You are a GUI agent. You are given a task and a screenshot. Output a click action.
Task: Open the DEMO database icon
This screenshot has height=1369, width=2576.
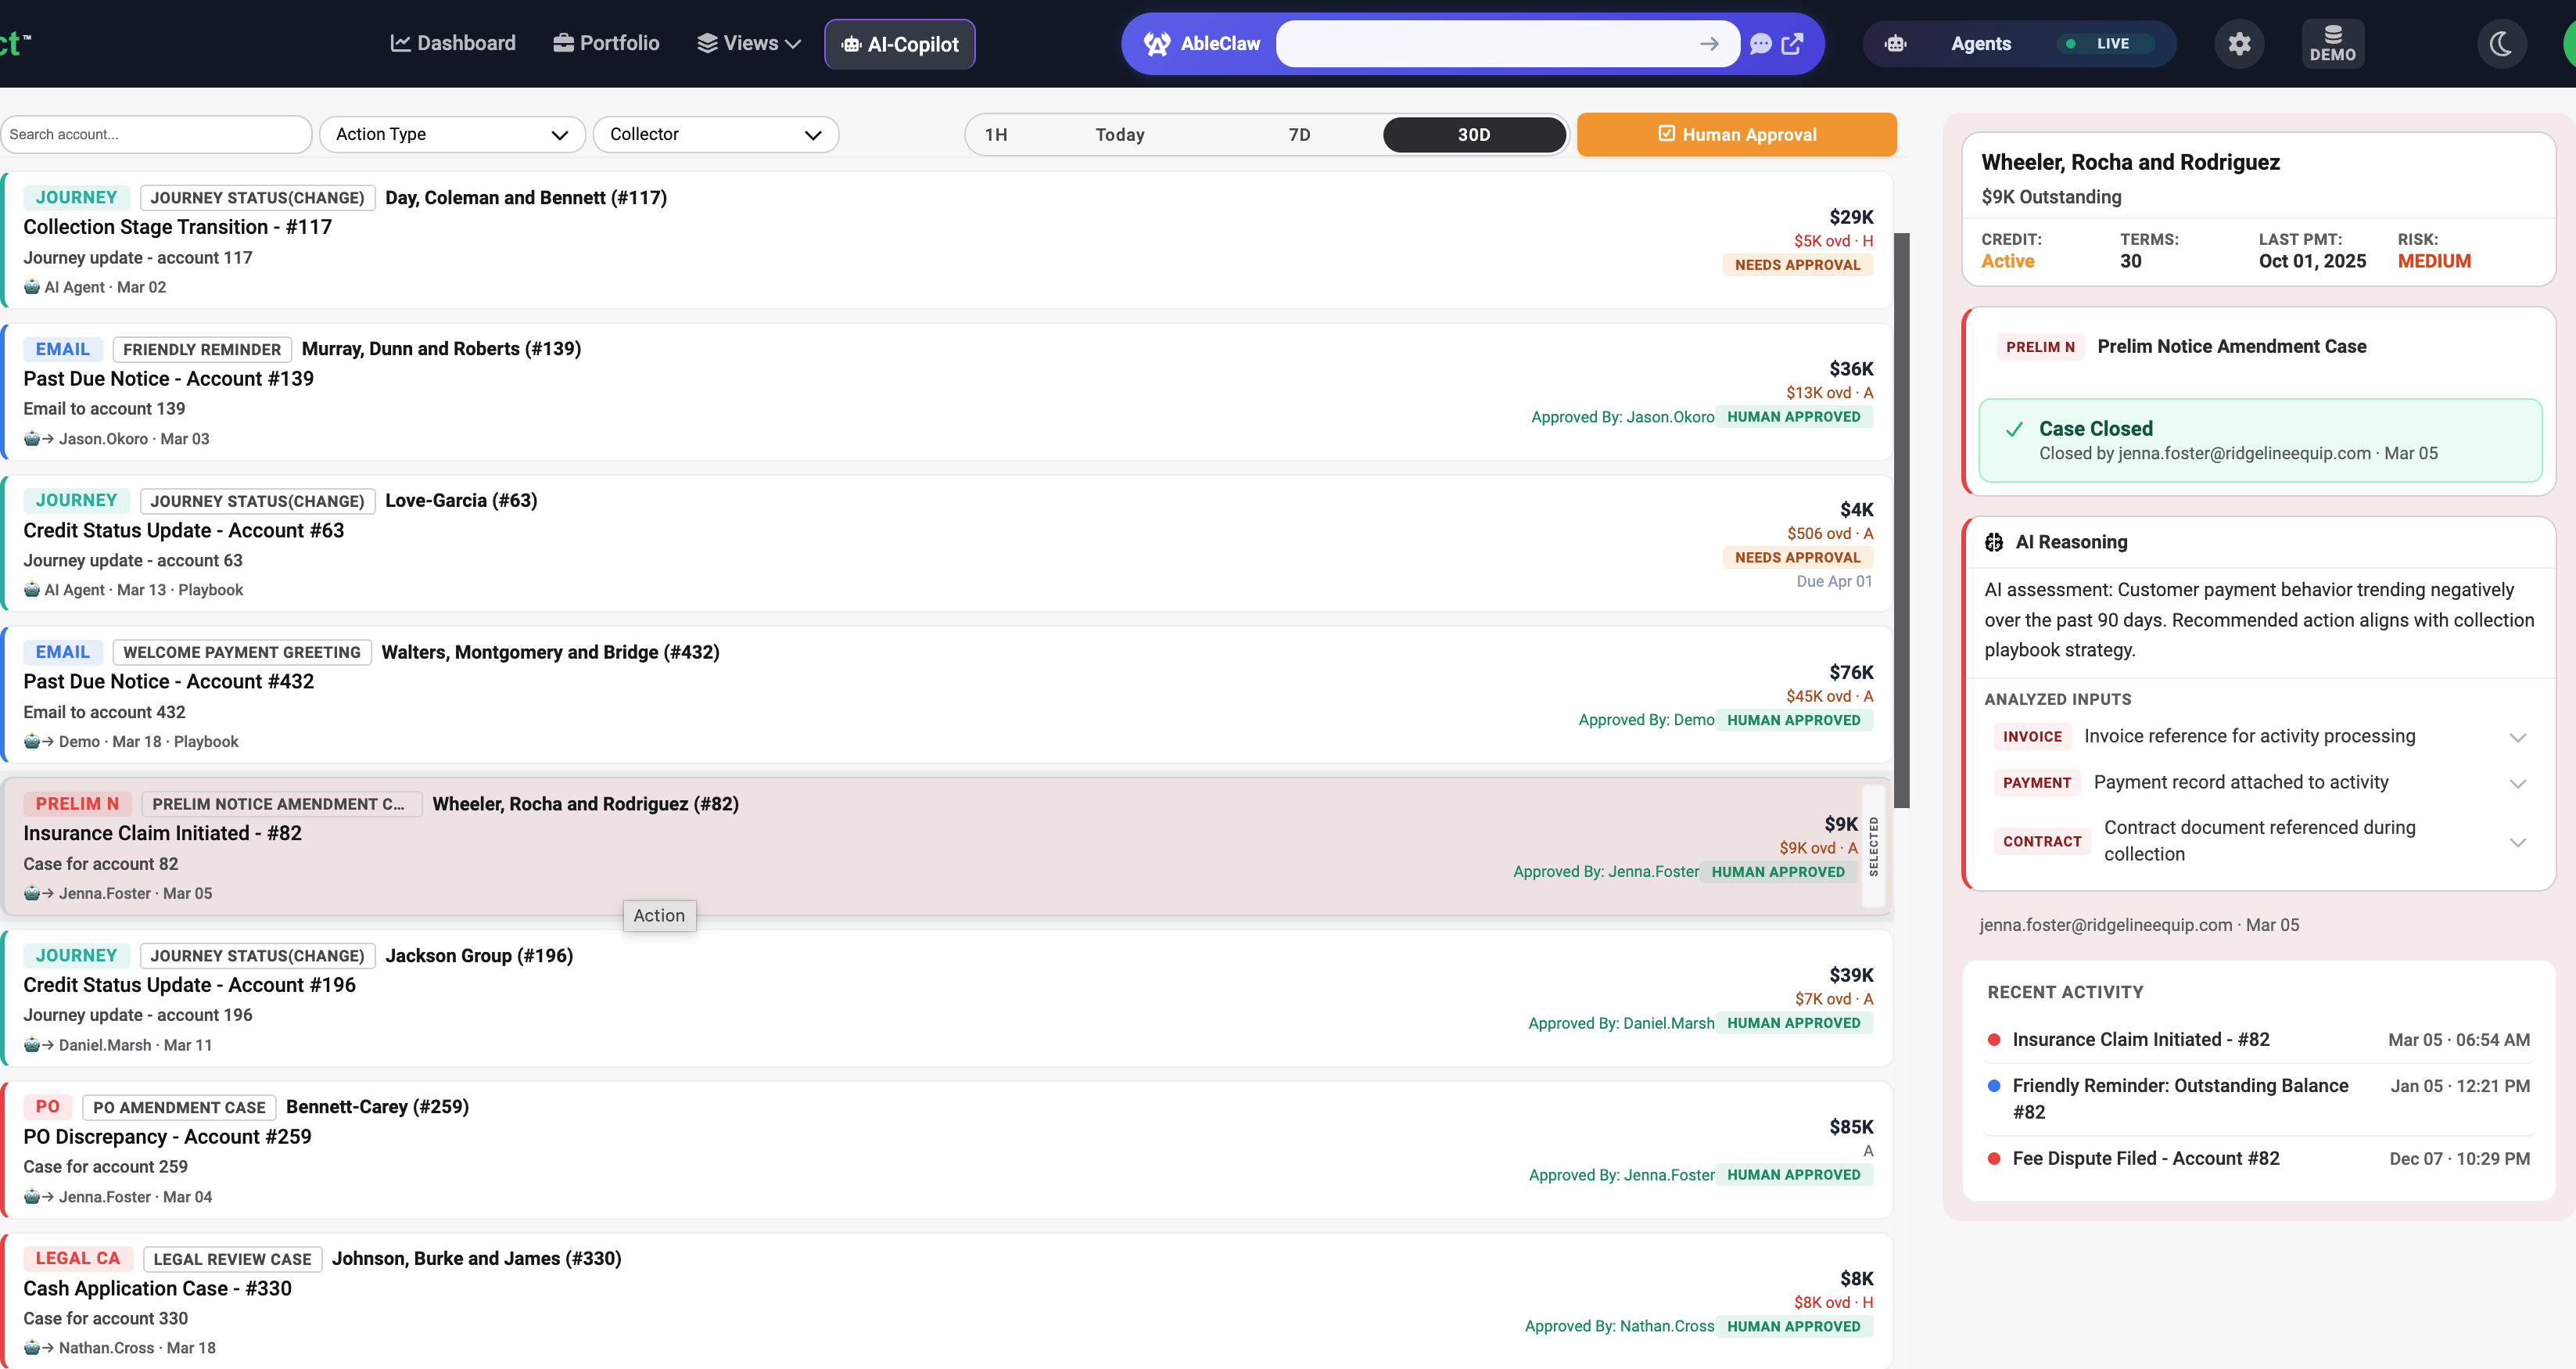2333,43
